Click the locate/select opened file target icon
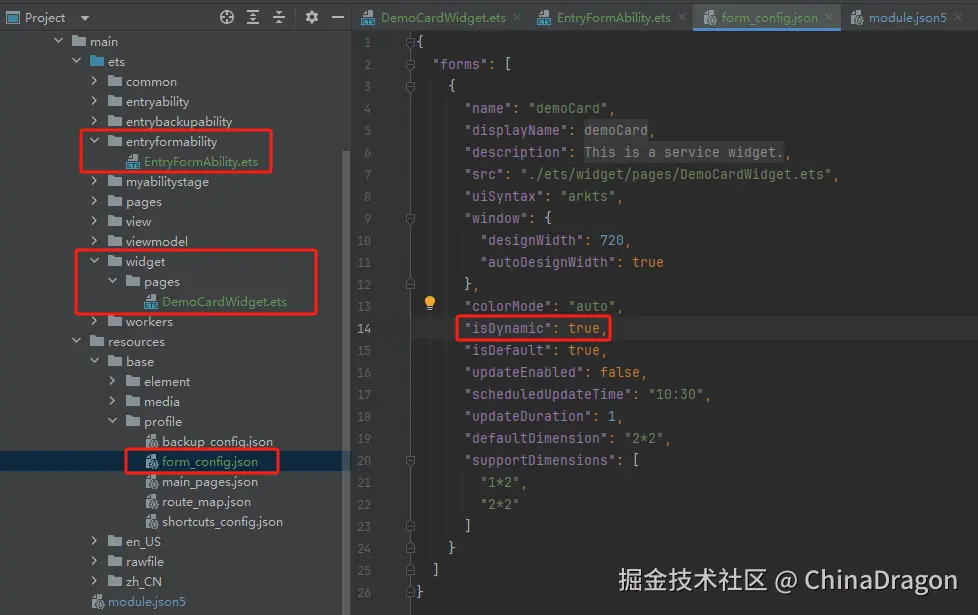Screen dimensions: 978x615 point(227,17)
